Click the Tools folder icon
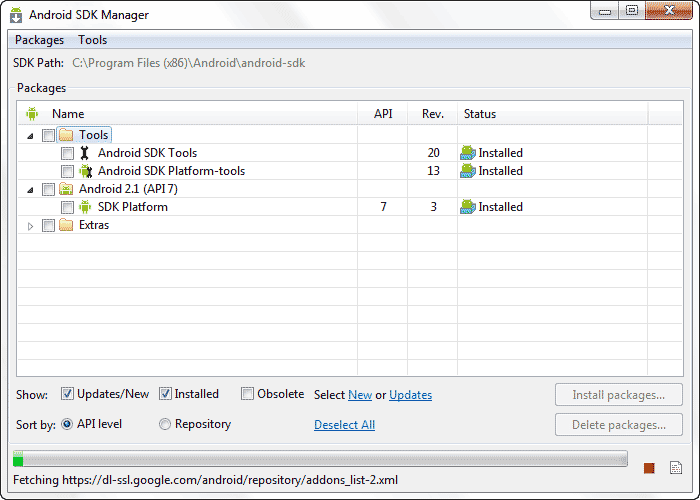This screenshot has width=700, height=500. click(x=66, y=135)
